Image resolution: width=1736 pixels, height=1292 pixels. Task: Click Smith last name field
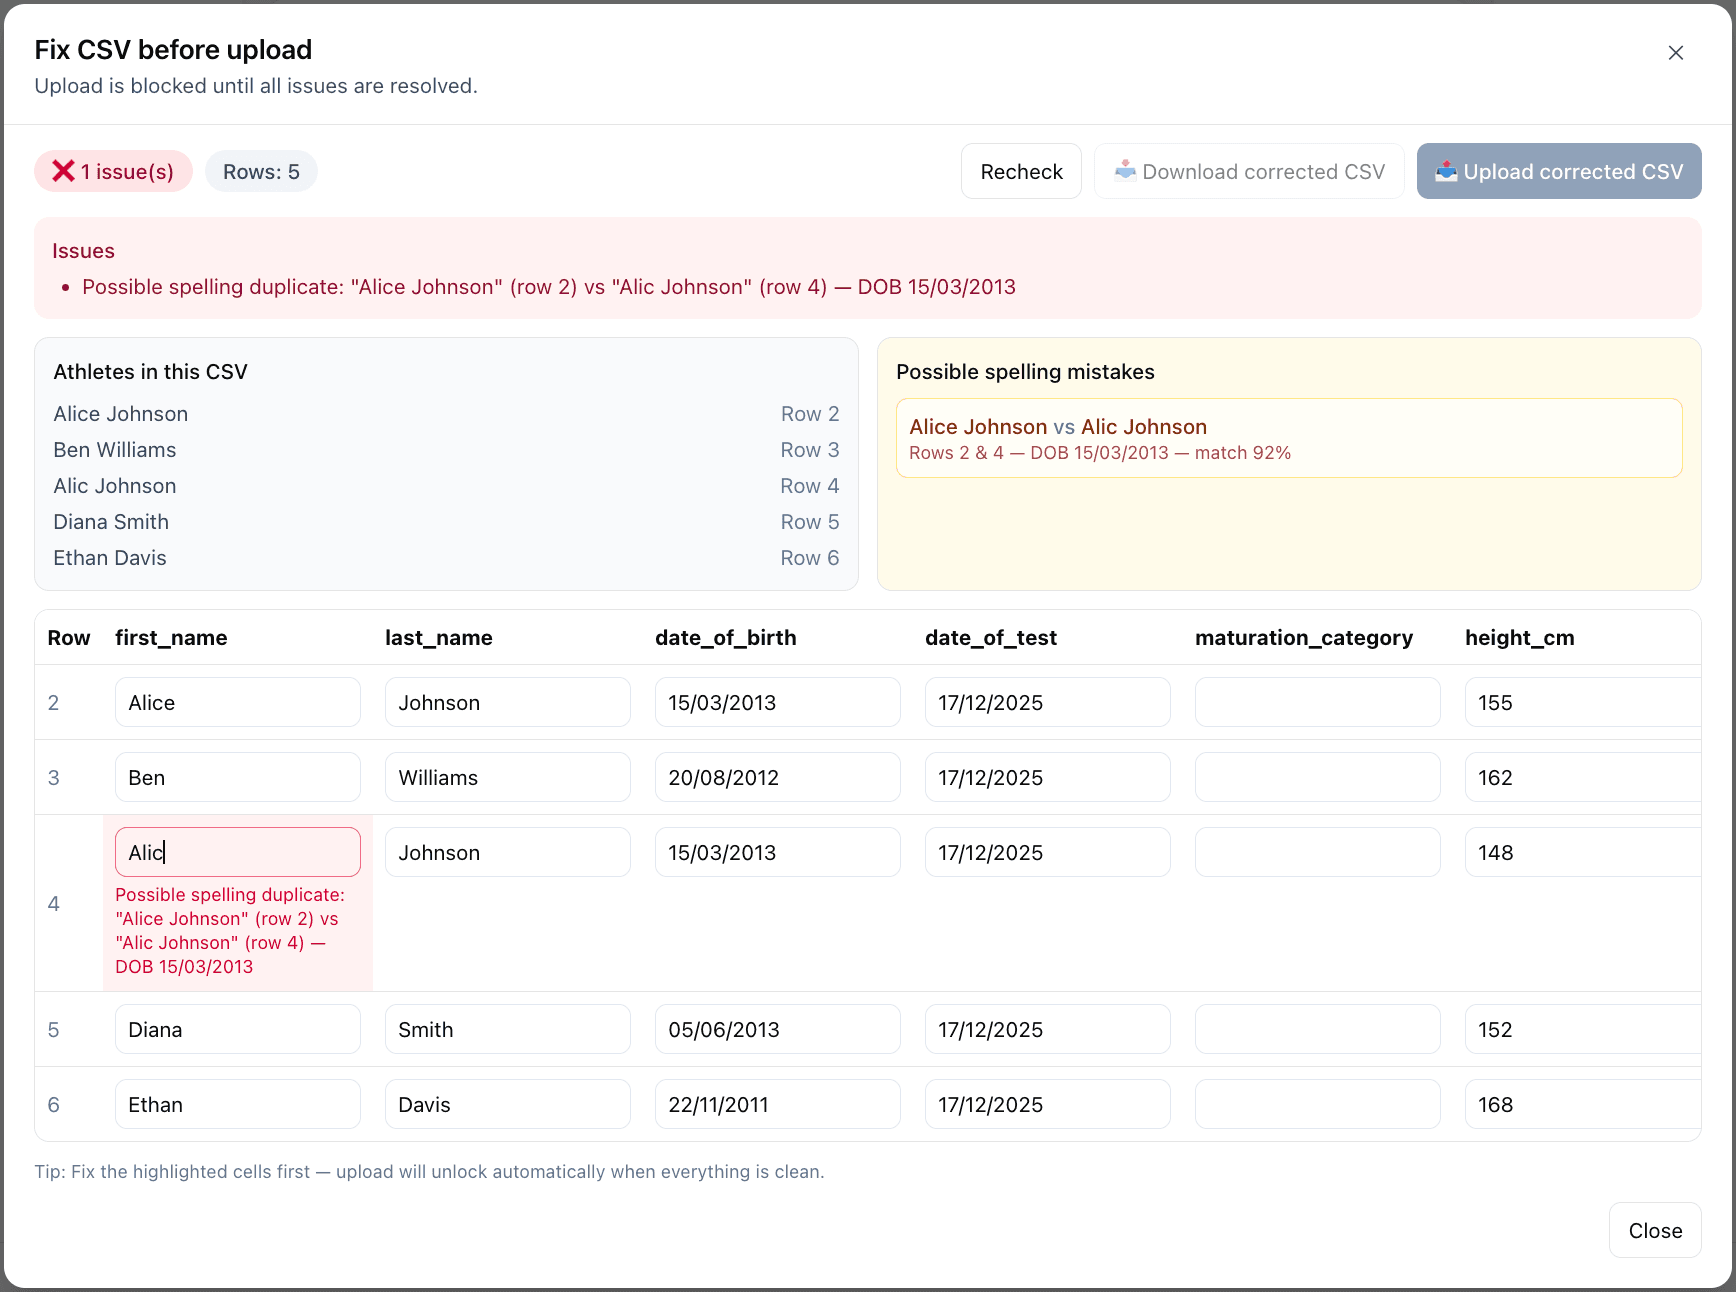click(x=507, y=1029)
